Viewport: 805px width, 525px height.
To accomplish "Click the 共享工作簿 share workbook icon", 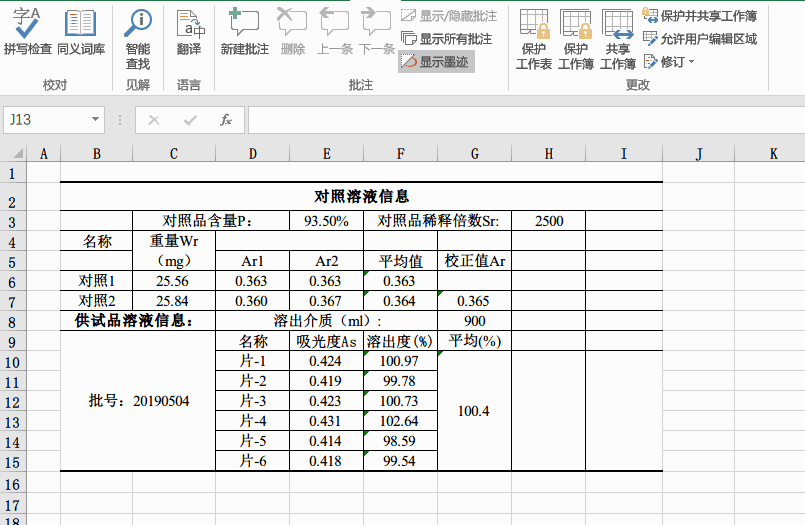I will tap(618, 39).
